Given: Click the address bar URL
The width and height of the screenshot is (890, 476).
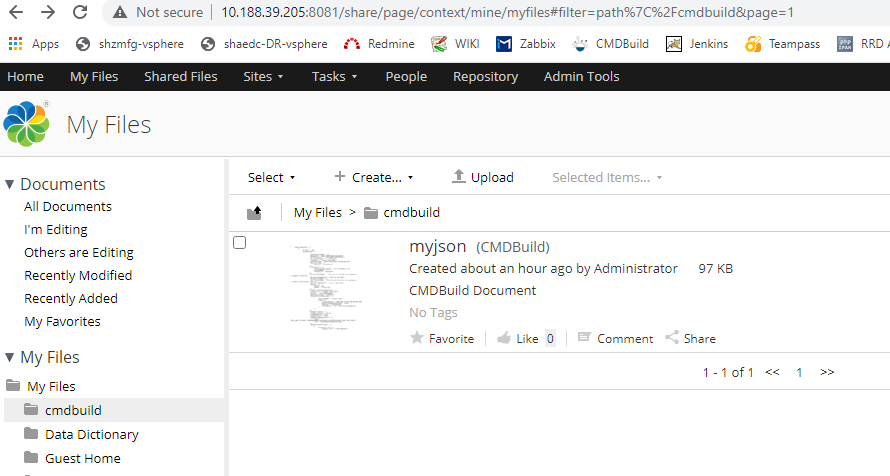Looking at the screenshot, I should point(507,12).
